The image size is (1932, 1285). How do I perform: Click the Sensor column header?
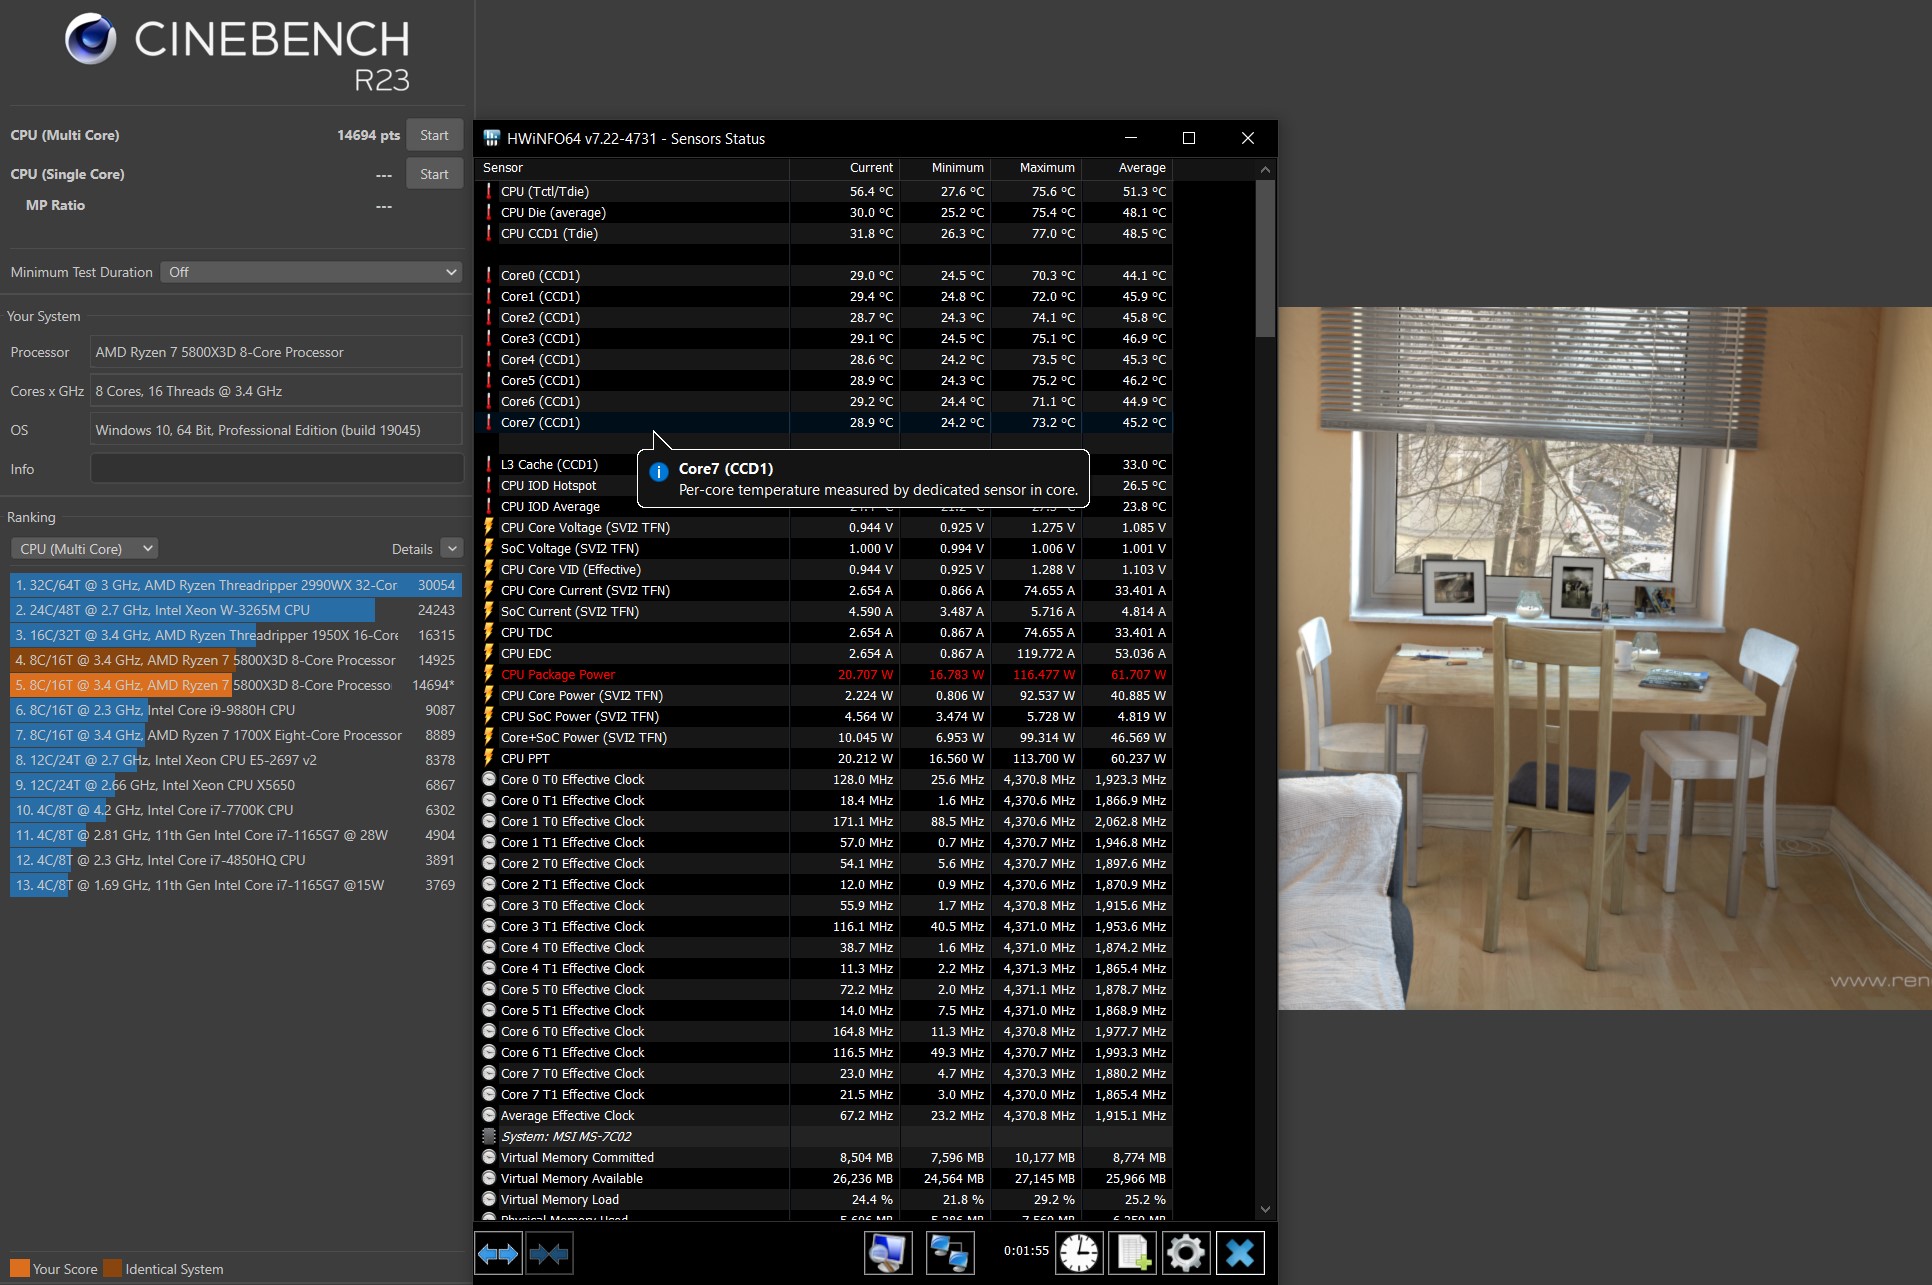tap(503, 168)
